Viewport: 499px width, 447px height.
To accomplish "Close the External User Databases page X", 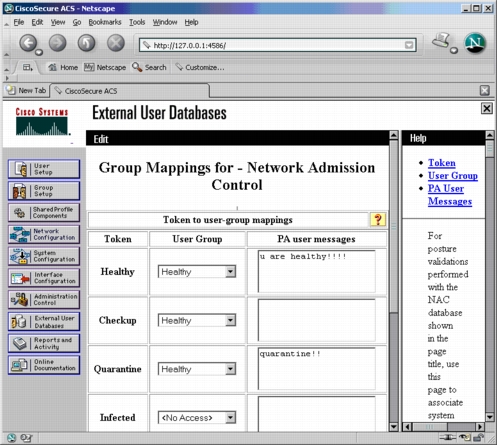I will [487, 108].
